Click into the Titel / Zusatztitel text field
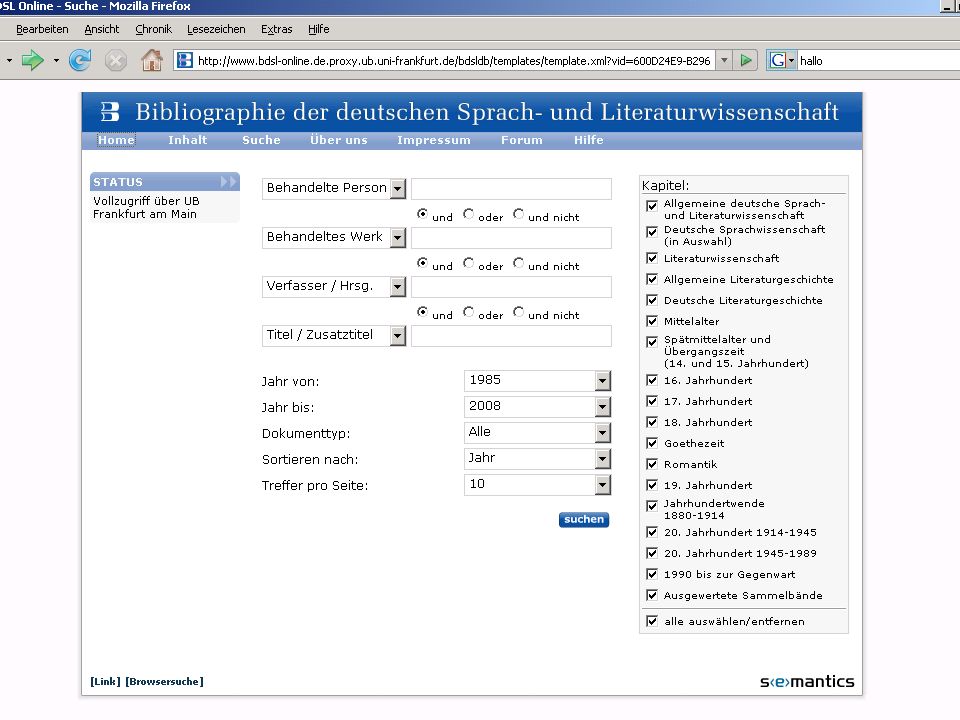The width and height of the screenshot is (960, 720). click(511, 336)
